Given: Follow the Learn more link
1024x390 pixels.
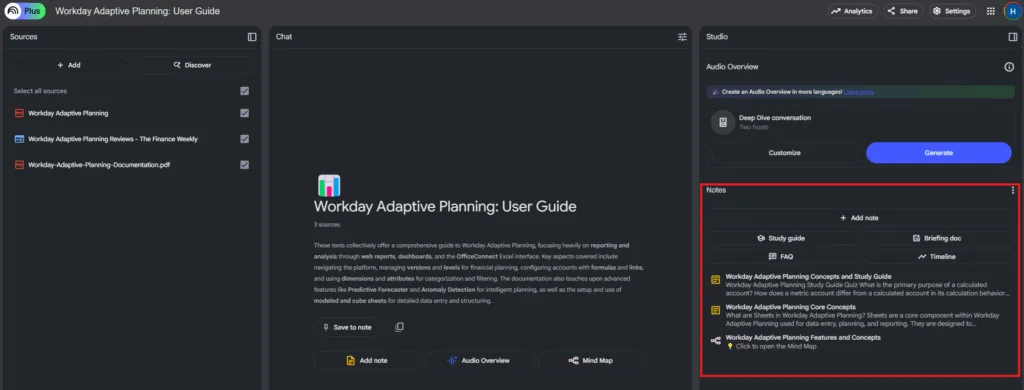Looking at the screenshot, I should pyautogui.click(x=859, y=92).
